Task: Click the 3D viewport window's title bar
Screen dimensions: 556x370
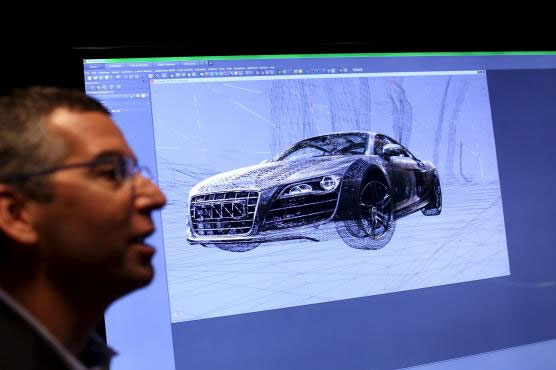Action: click(x=317, y=77)
